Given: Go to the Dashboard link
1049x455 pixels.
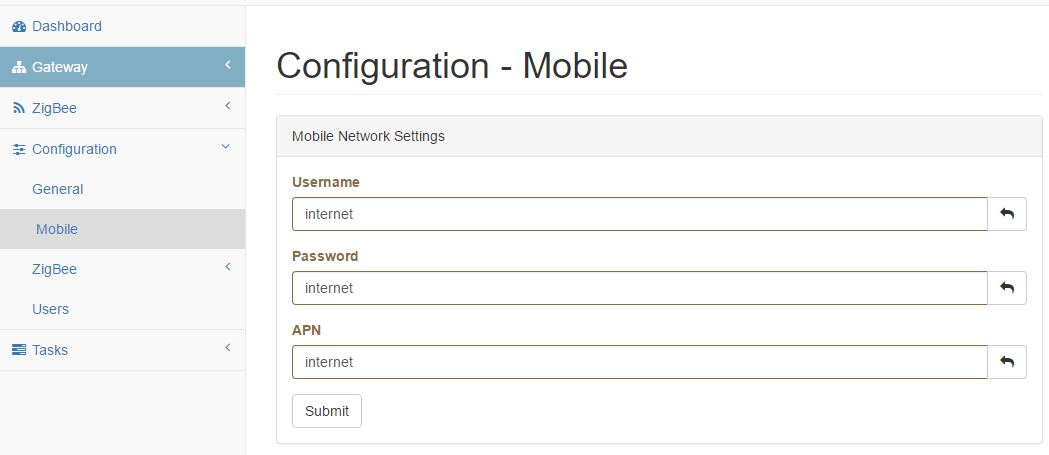Looking at the screenshot, I should click(x=67, y=26).
